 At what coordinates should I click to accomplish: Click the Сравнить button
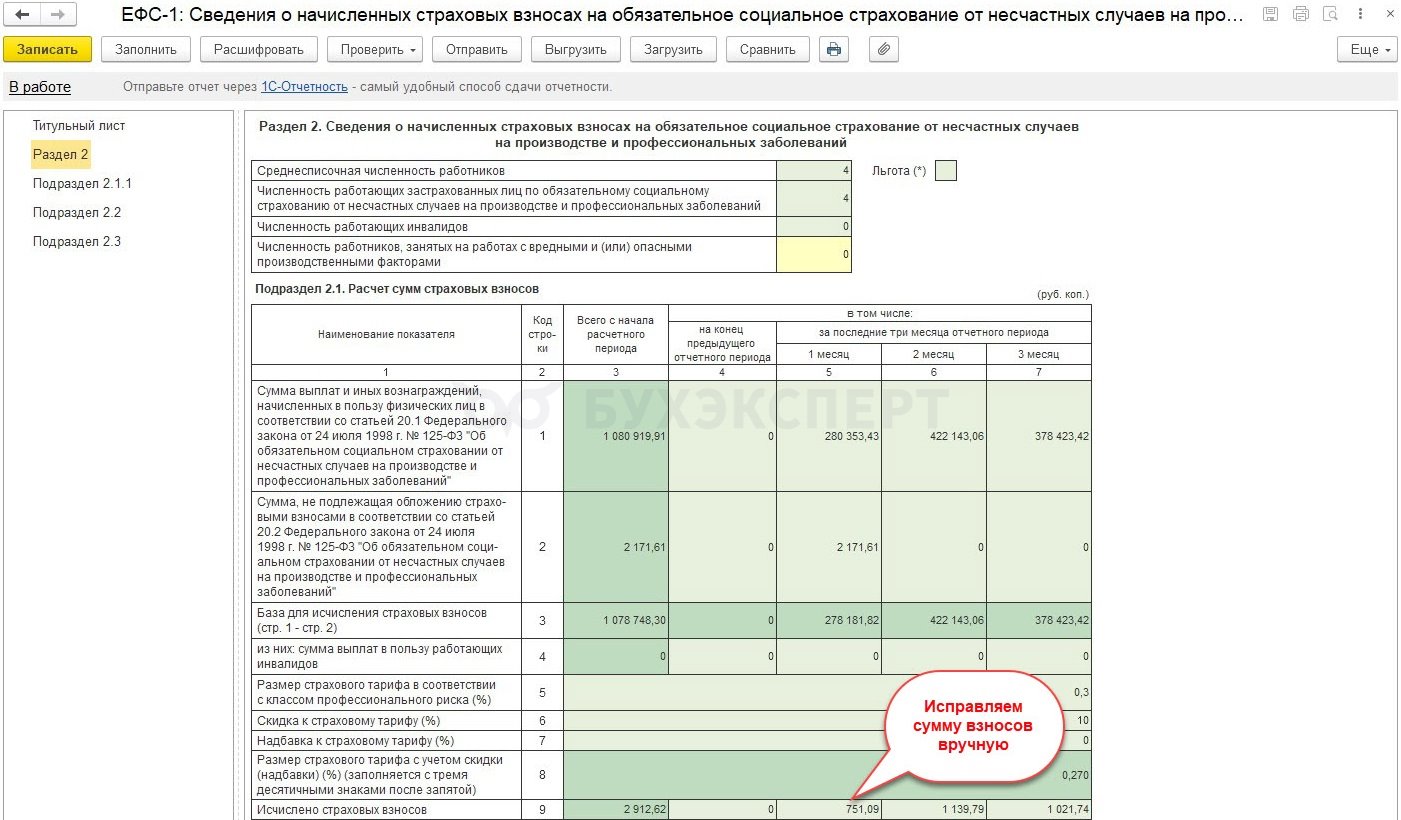768,49
